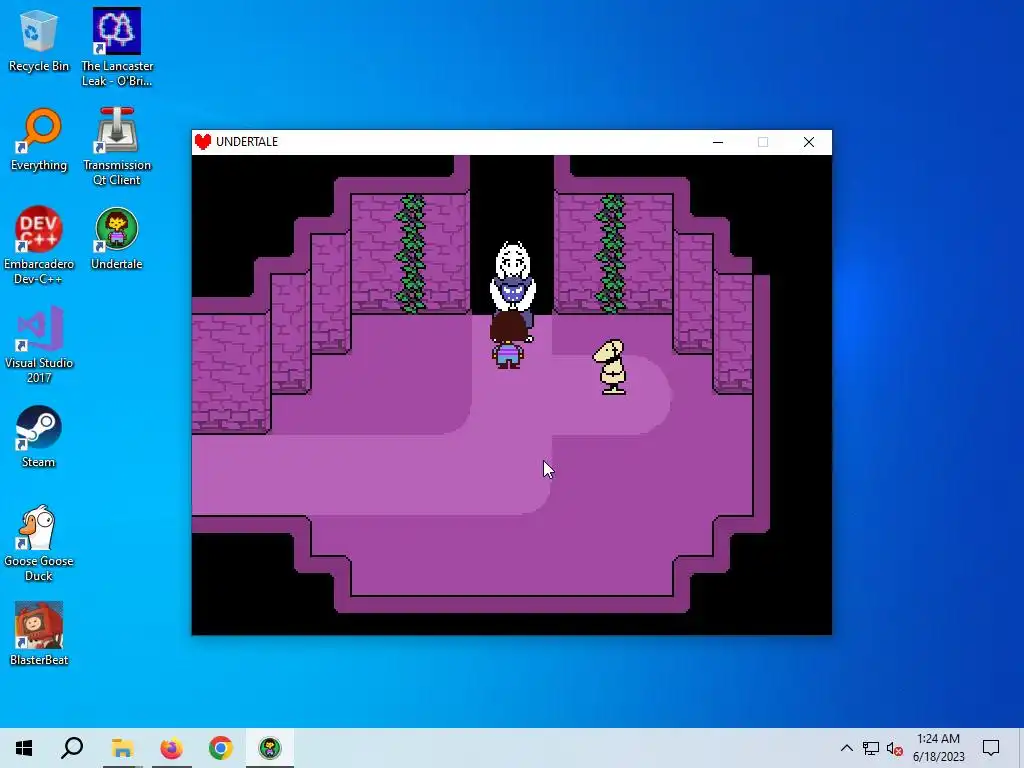Select the Steam desktop shortcut
The width and height of the screenshot is (1024, 768).
click(x=39, y=437)
